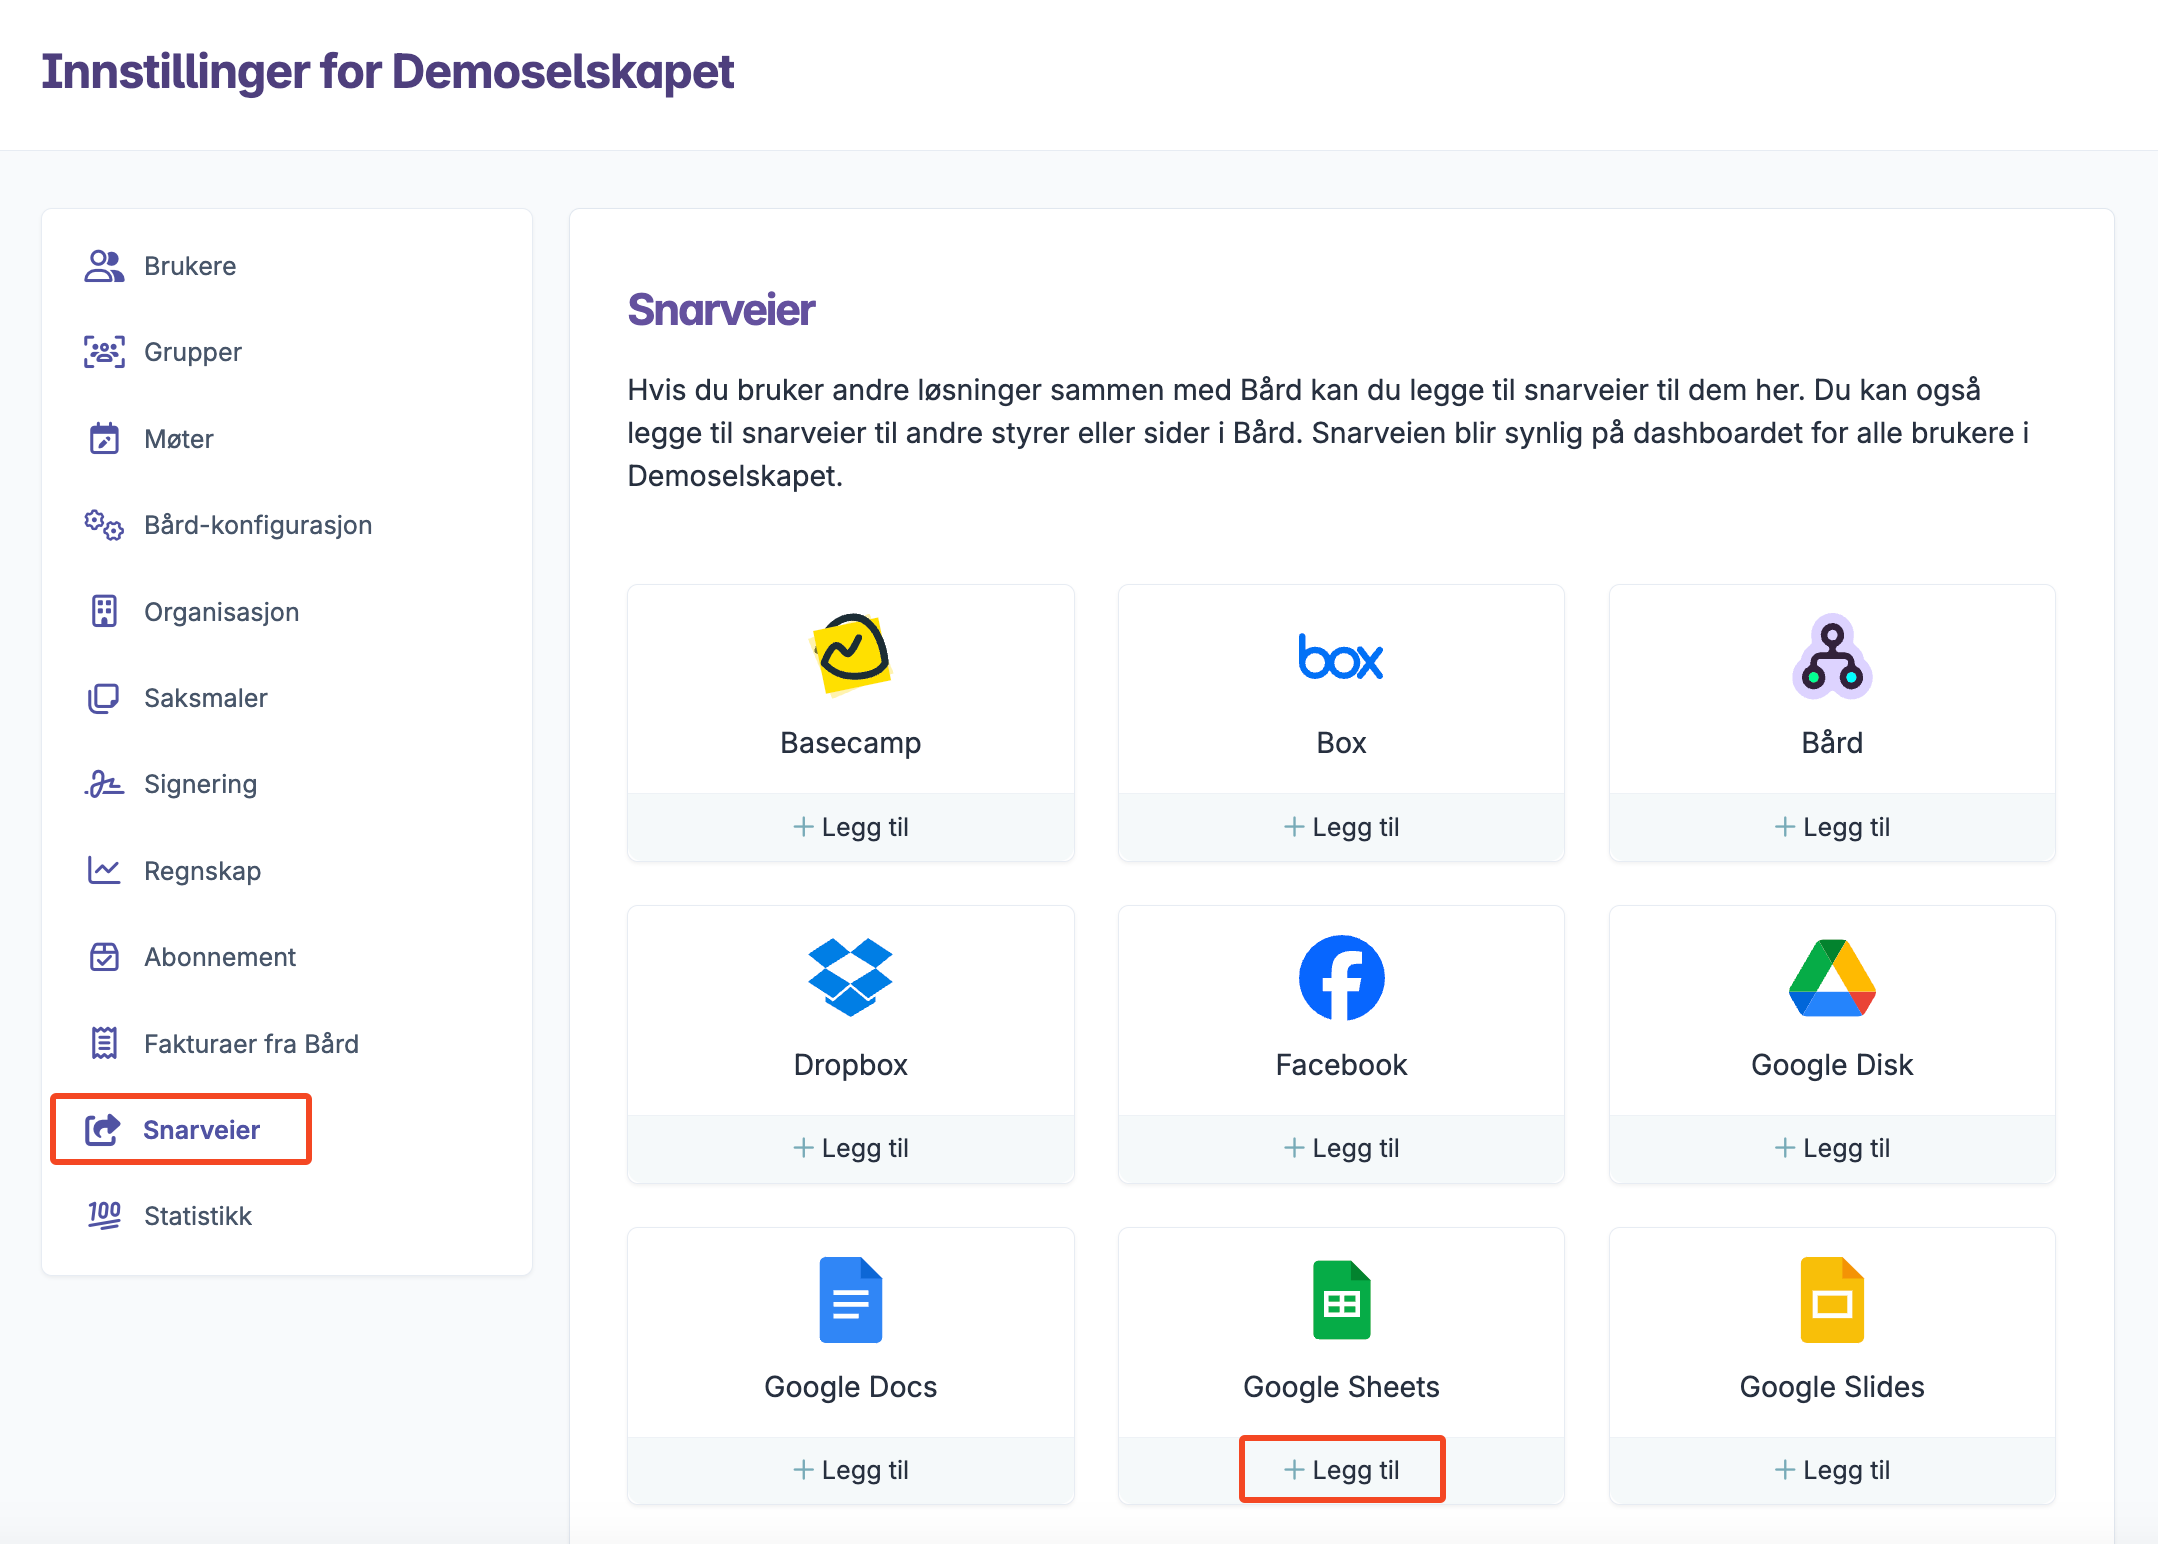
Task: Click the Møter calendar icon
Action: point(104,439)
